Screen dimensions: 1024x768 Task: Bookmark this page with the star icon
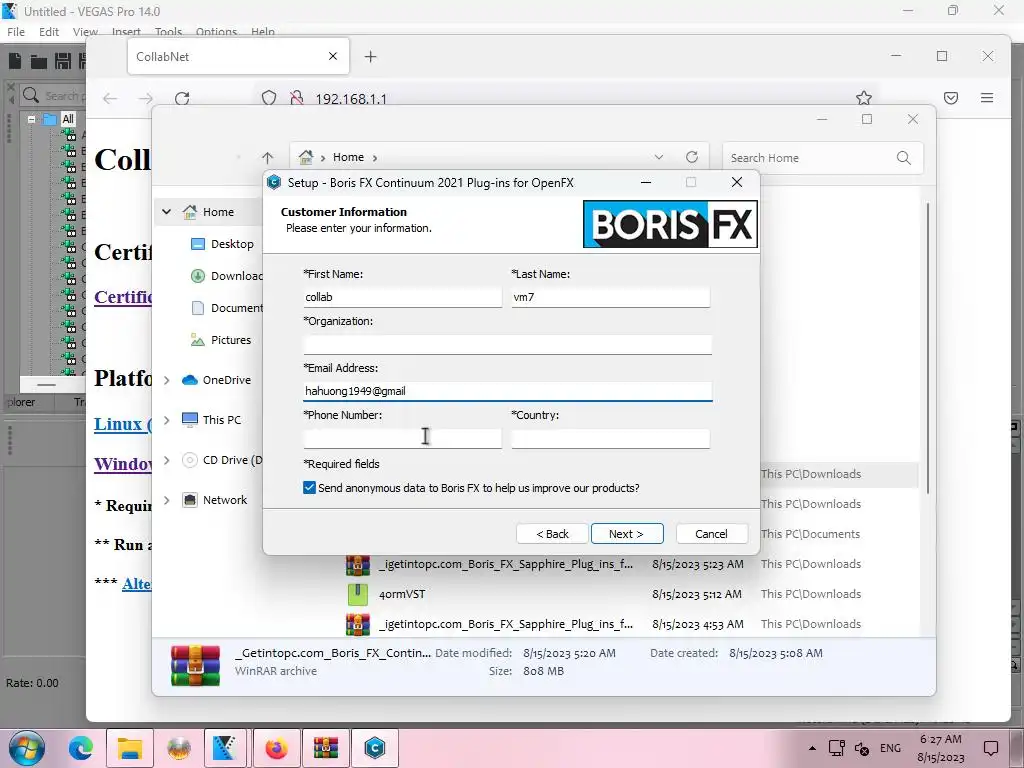pos(864,98)
